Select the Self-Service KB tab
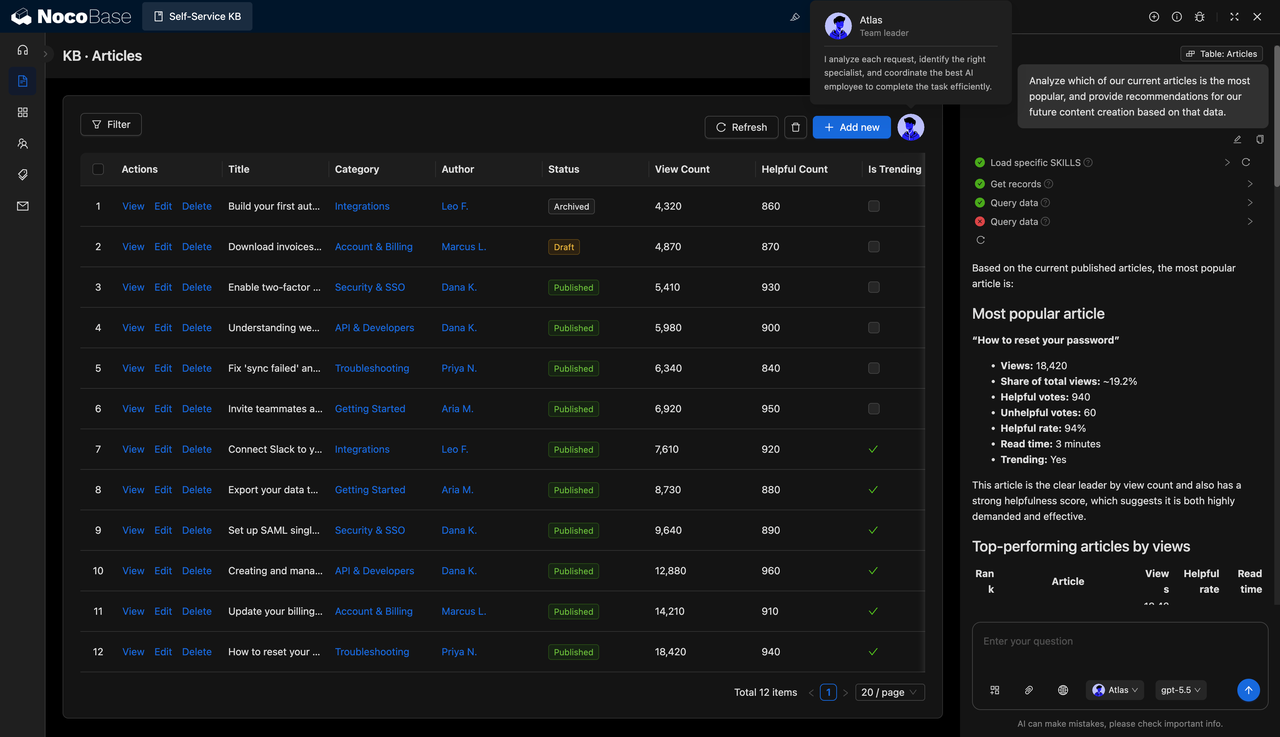This screenshot has width=1280, height=737. pyautogui.click(x=197, y=17)
